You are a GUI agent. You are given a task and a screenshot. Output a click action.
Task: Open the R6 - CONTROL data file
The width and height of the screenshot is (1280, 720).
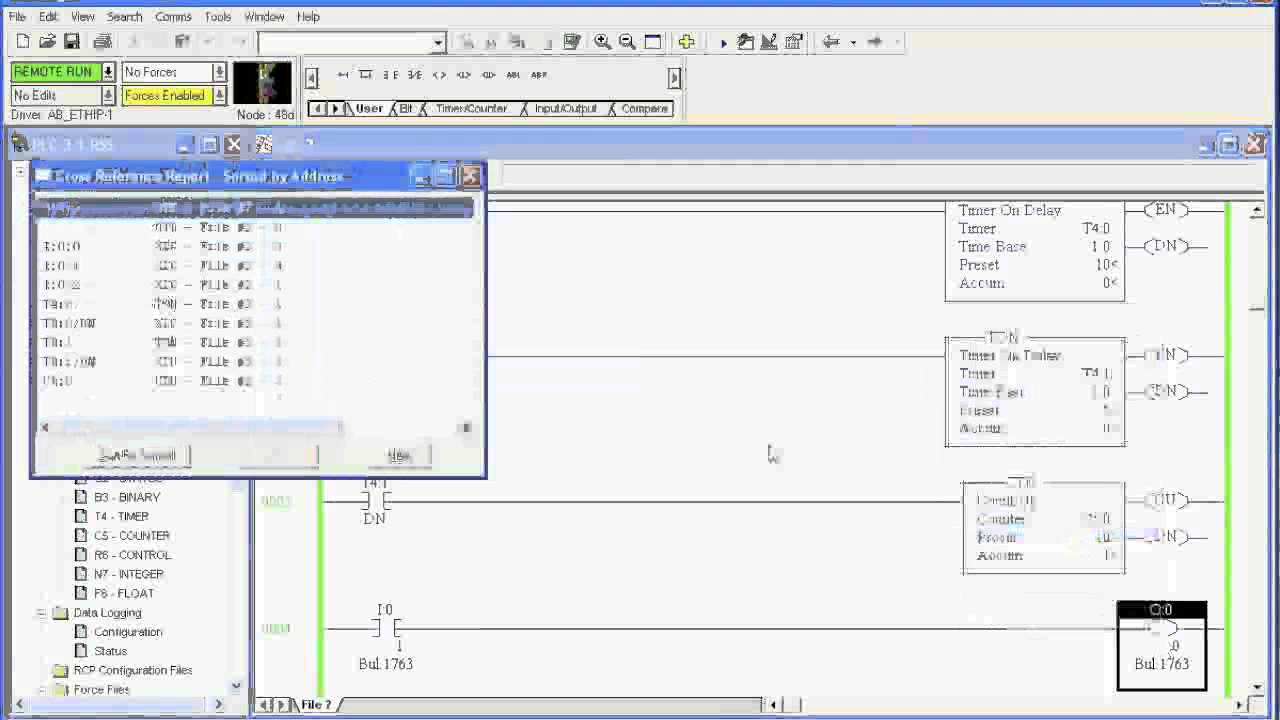pyautogui.click(x=132, y=555)
